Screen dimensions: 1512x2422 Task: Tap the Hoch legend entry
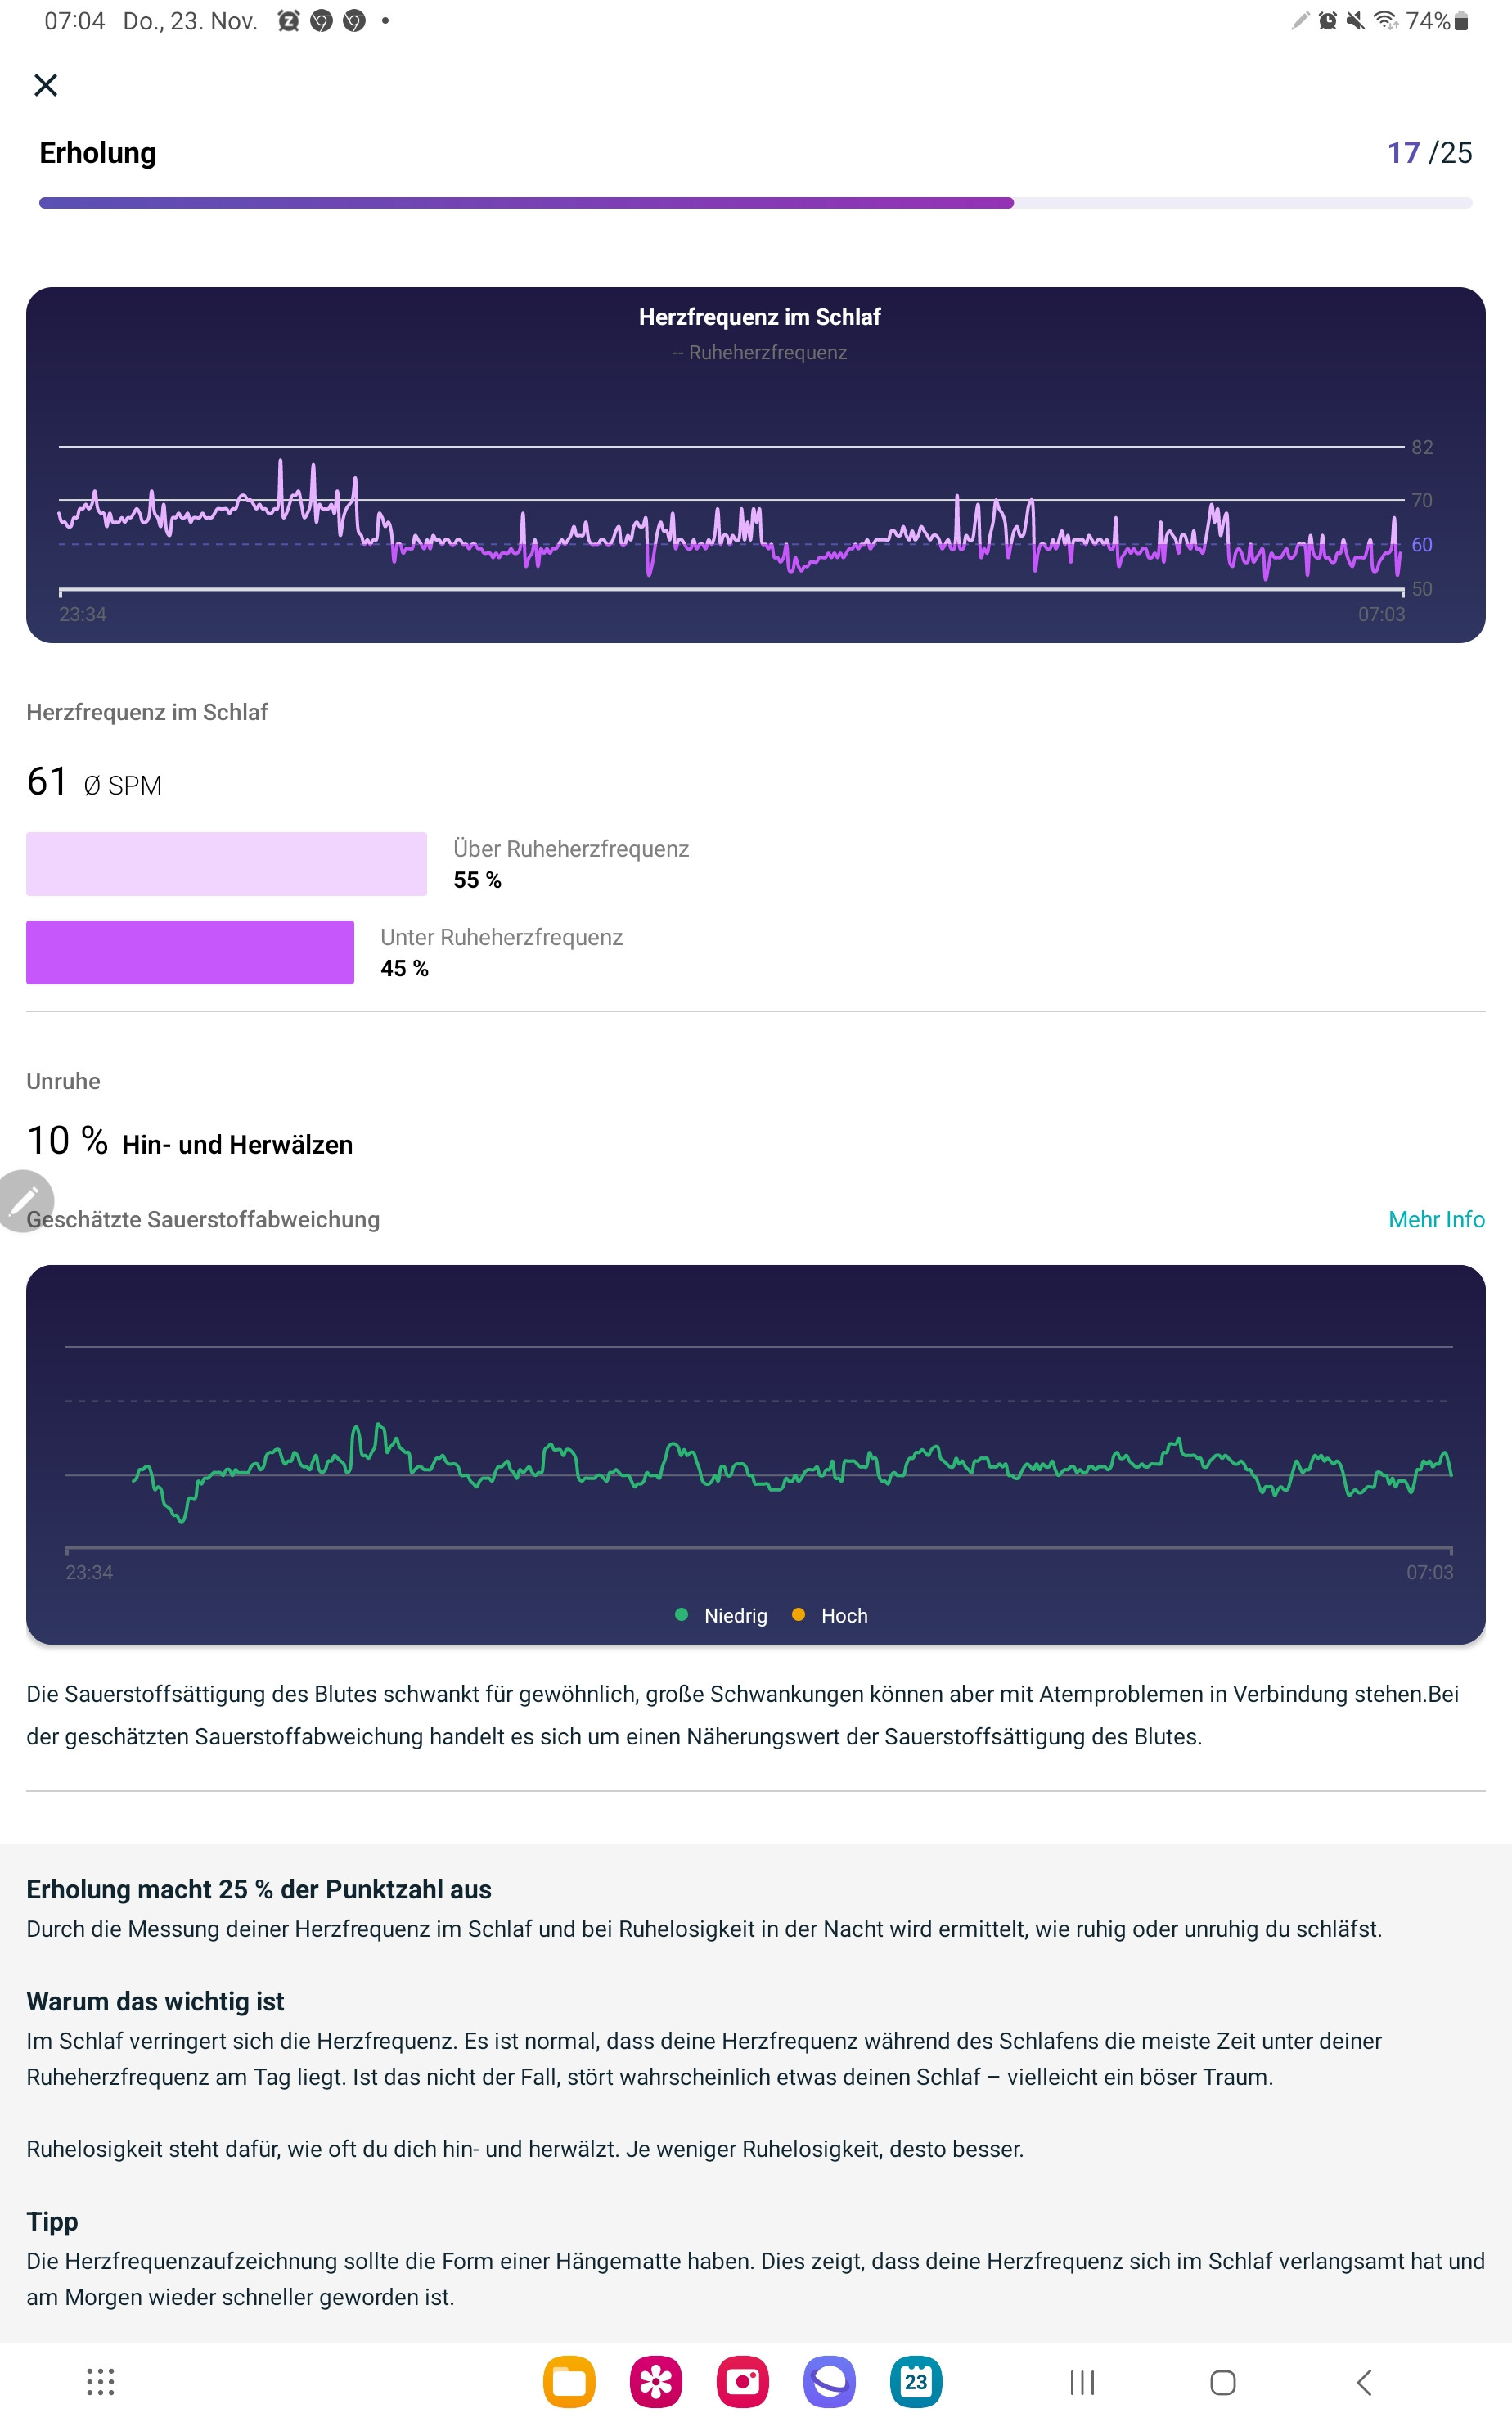829,1615
